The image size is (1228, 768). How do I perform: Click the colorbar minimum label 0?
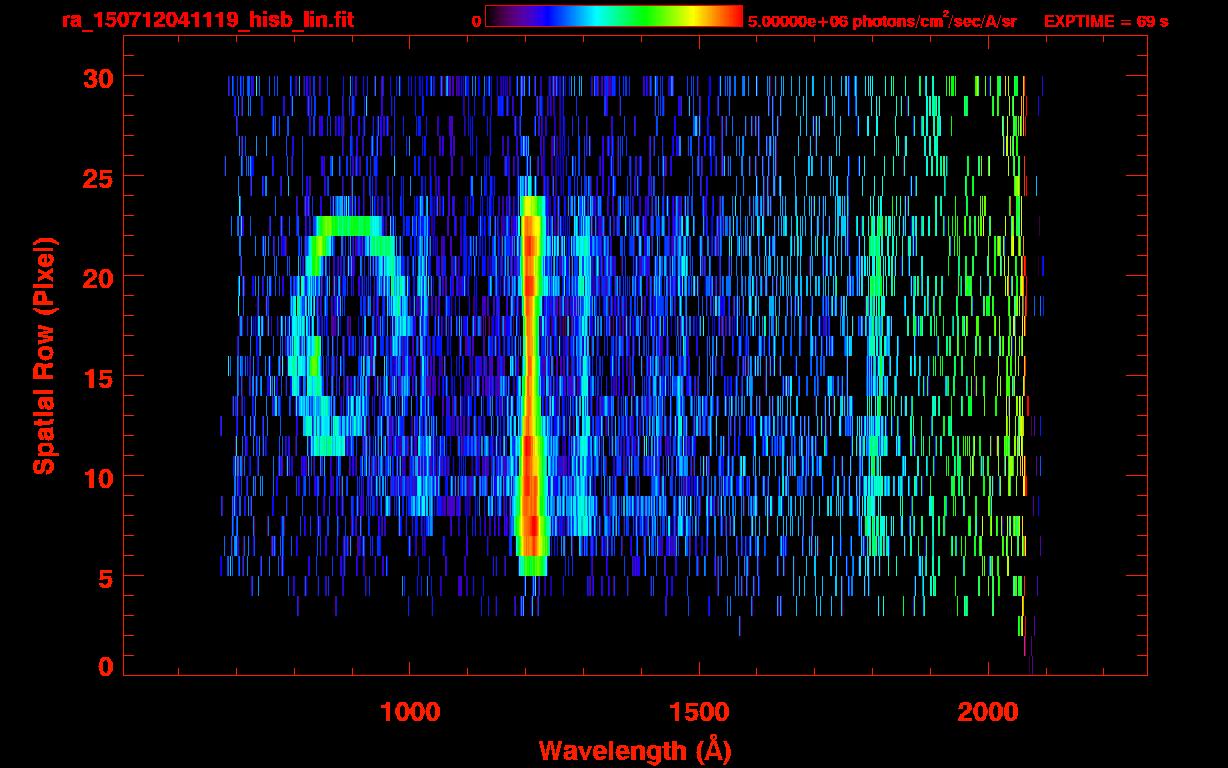click(477, 21)
